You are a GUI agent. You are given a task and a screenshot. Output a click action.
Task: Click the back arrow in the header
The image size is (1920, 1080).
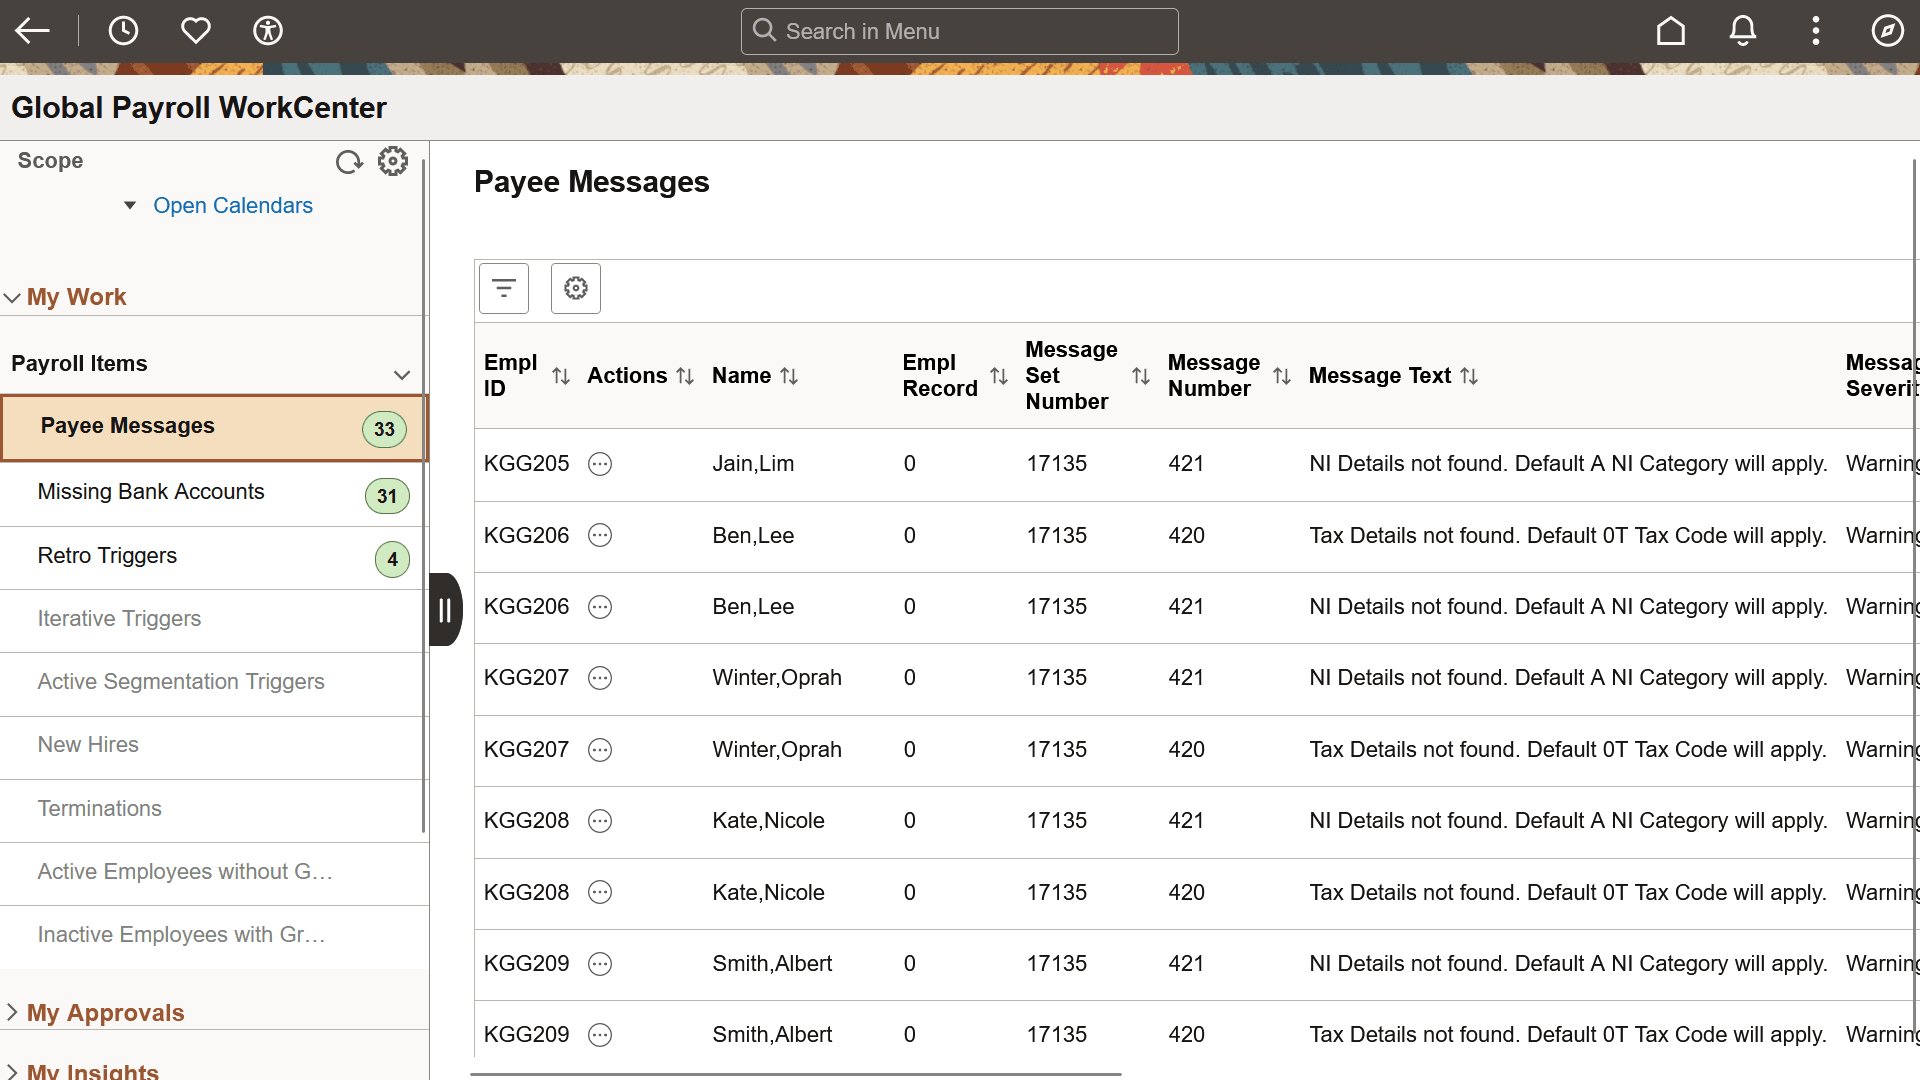coord(32,30)
